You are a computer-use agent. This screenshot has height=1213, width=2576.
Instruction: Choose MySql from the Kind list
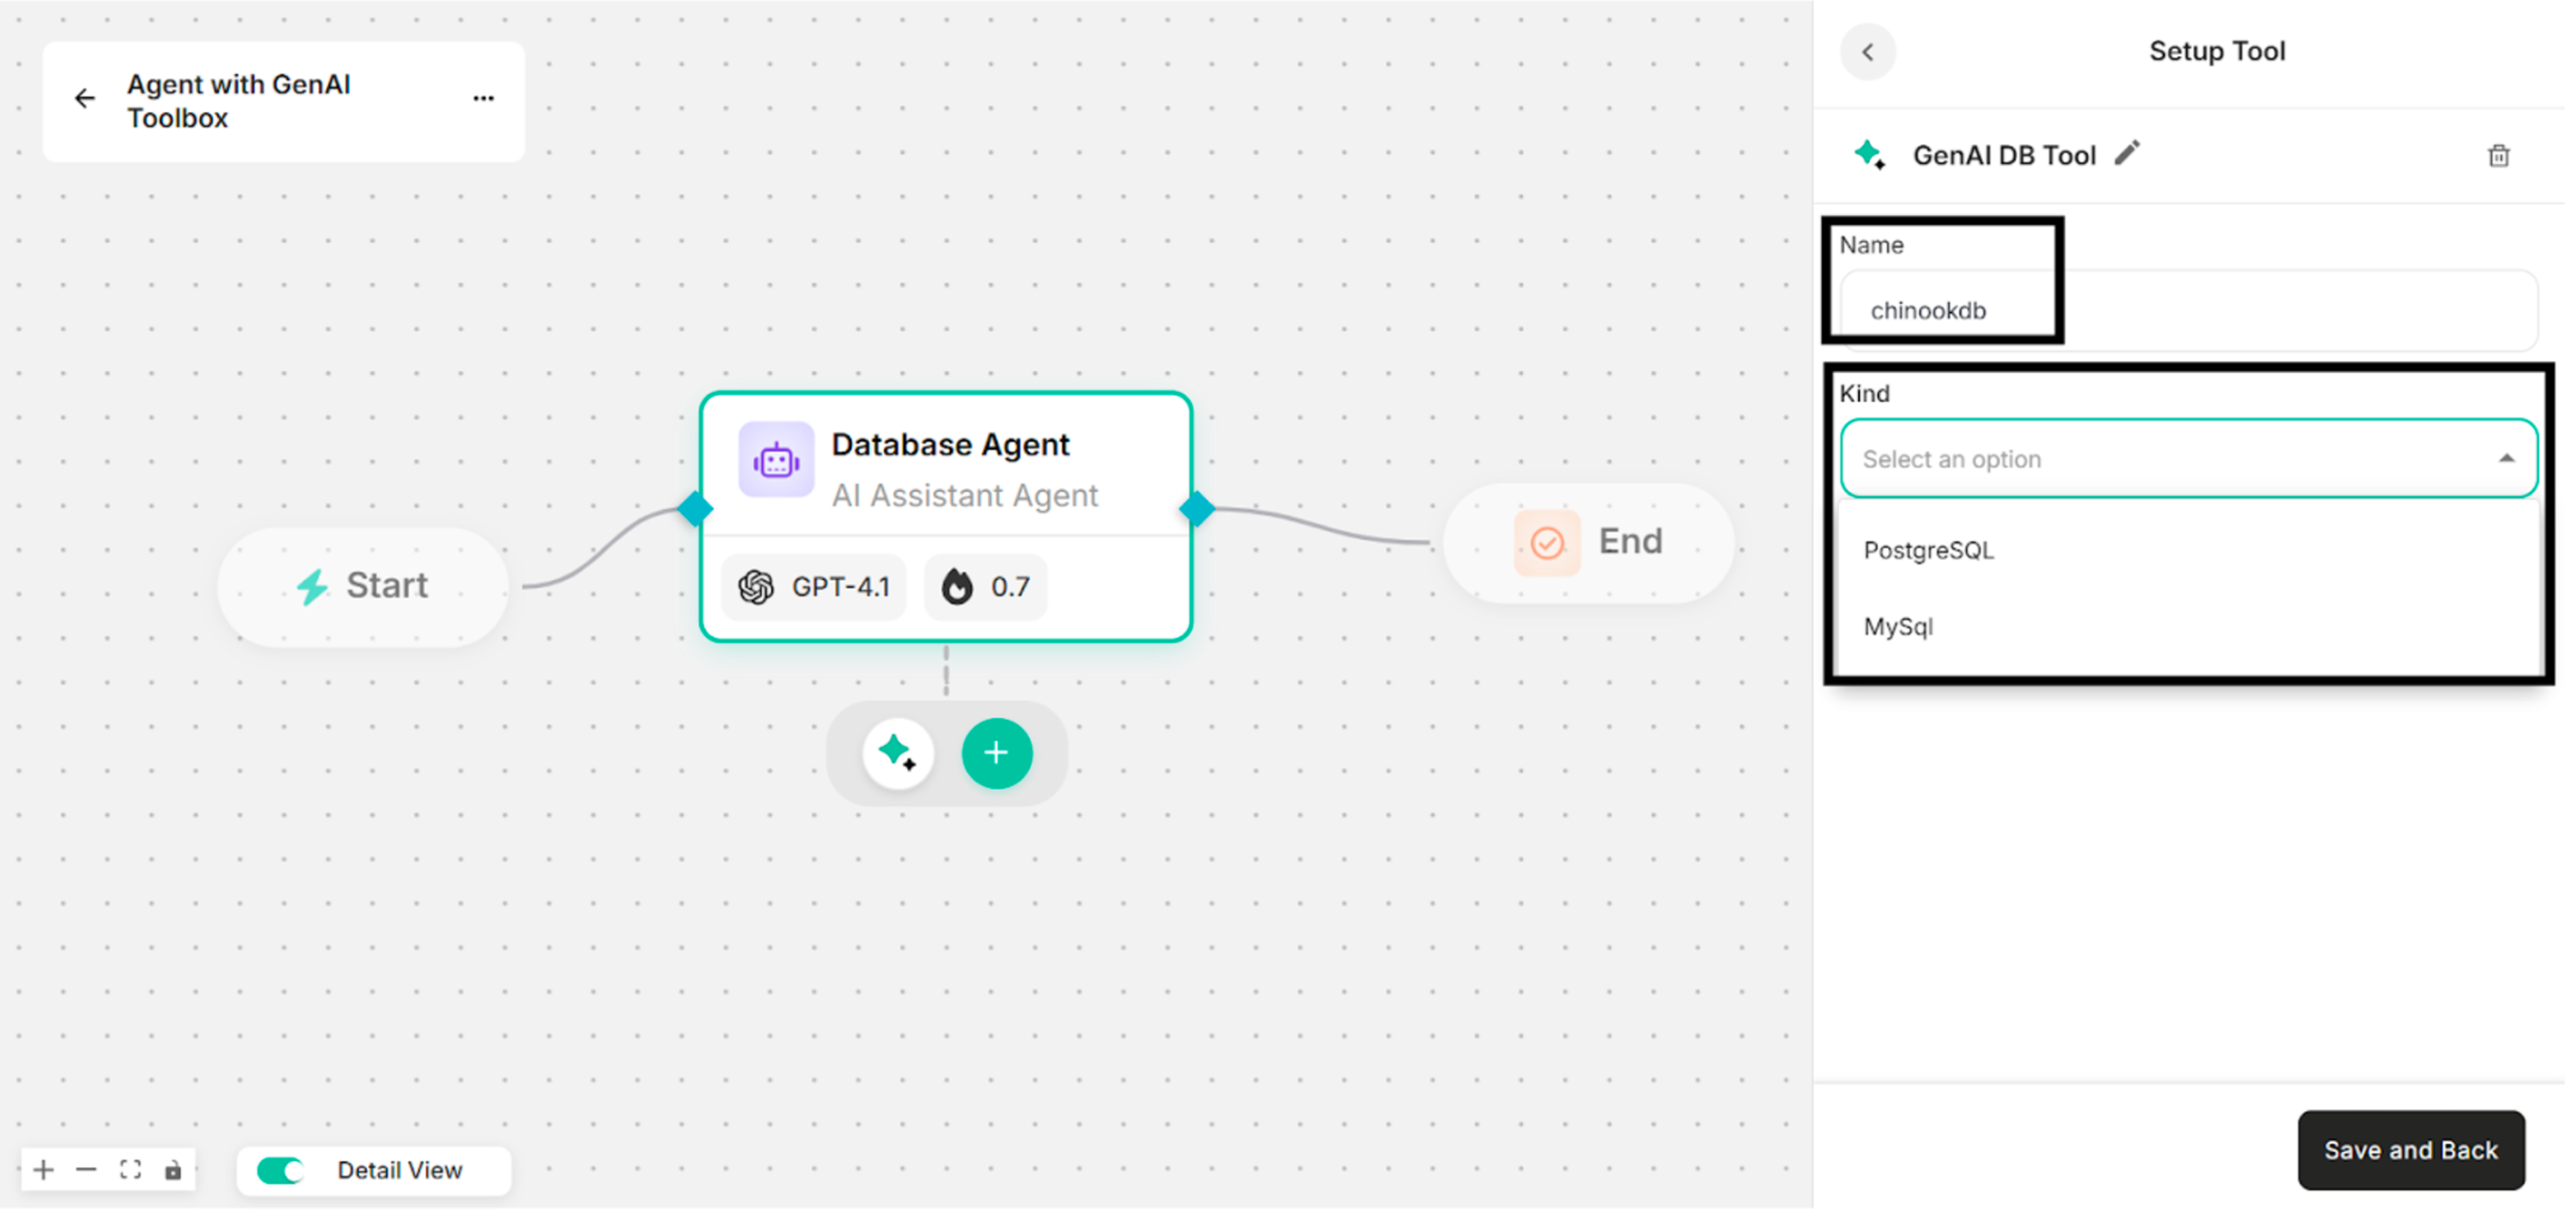pyautogui.click(x=2188, y=628)
